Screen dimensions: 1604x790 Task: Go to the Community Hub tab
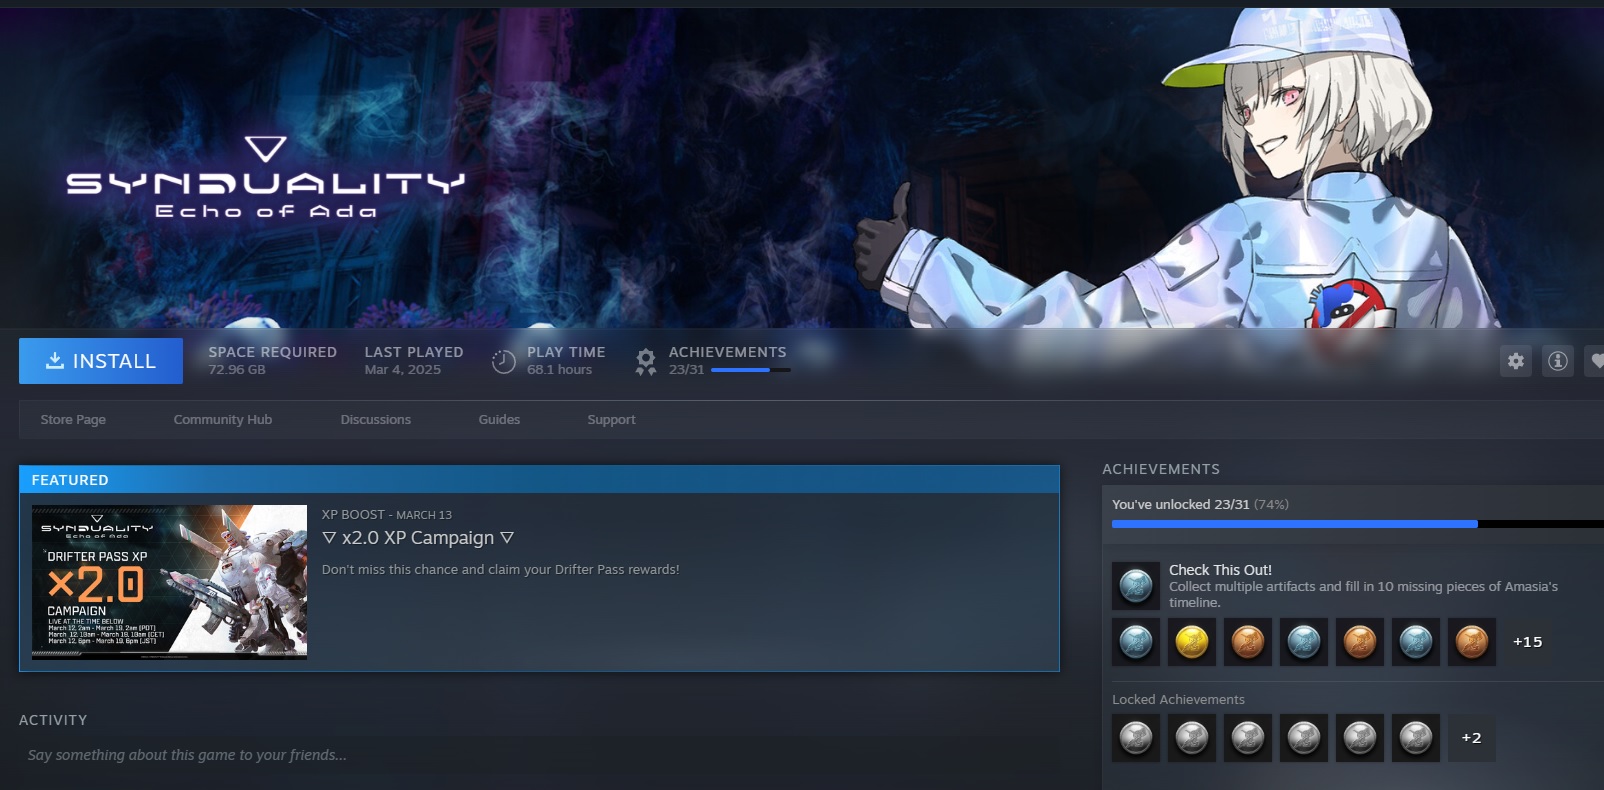click(223, 420)
